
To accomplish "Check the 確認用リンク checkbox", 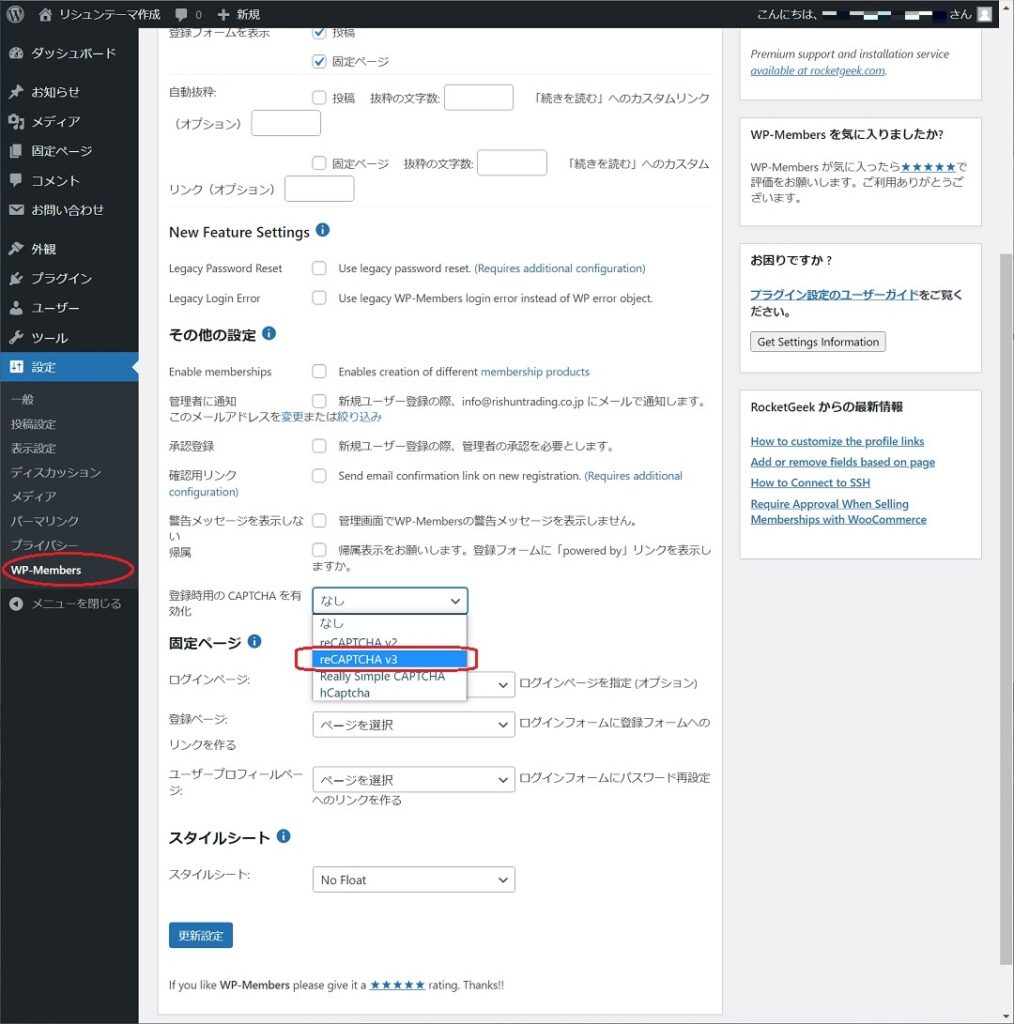I will tap(319, 475).
